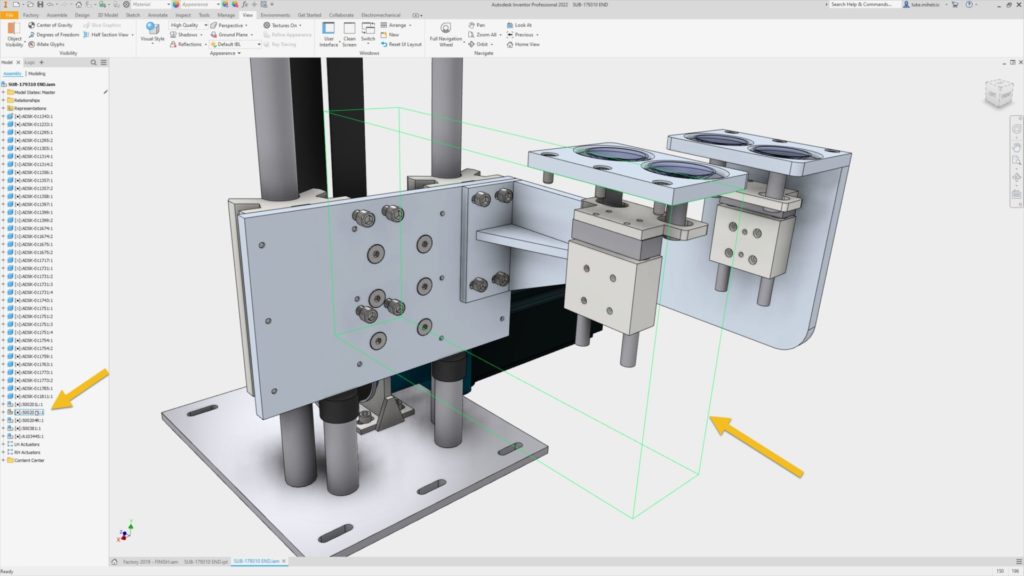Viewport: 1024px width, 576px height.
Task: Click the ViewCube in the viewport
Action: 998,93
